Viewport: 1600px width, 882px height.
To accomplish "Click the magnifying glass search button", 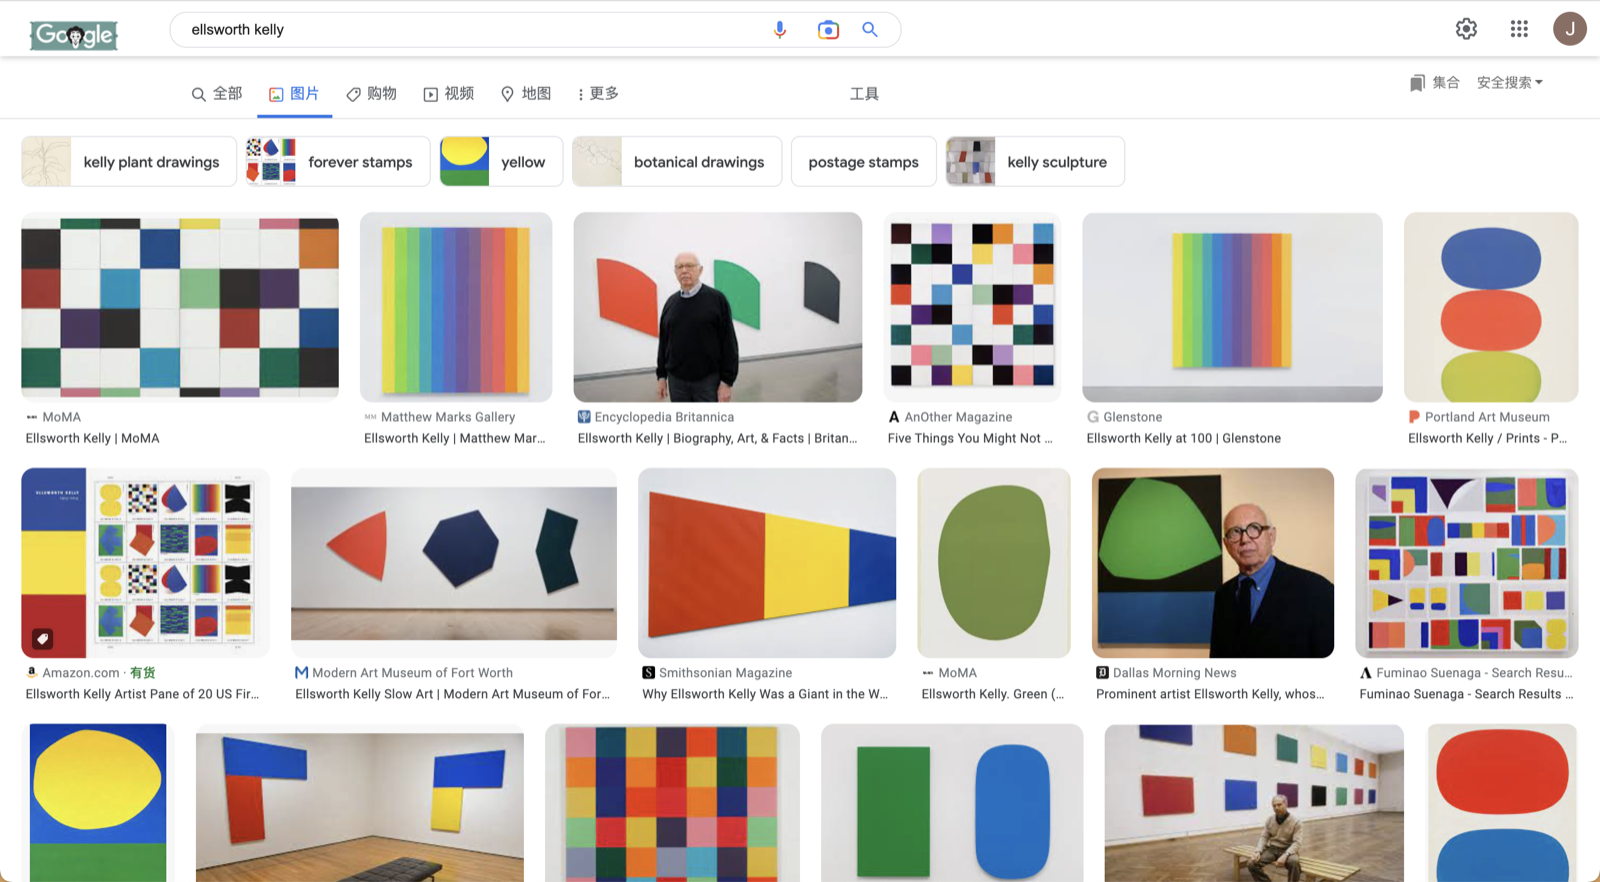I will [x=870, y=30].
